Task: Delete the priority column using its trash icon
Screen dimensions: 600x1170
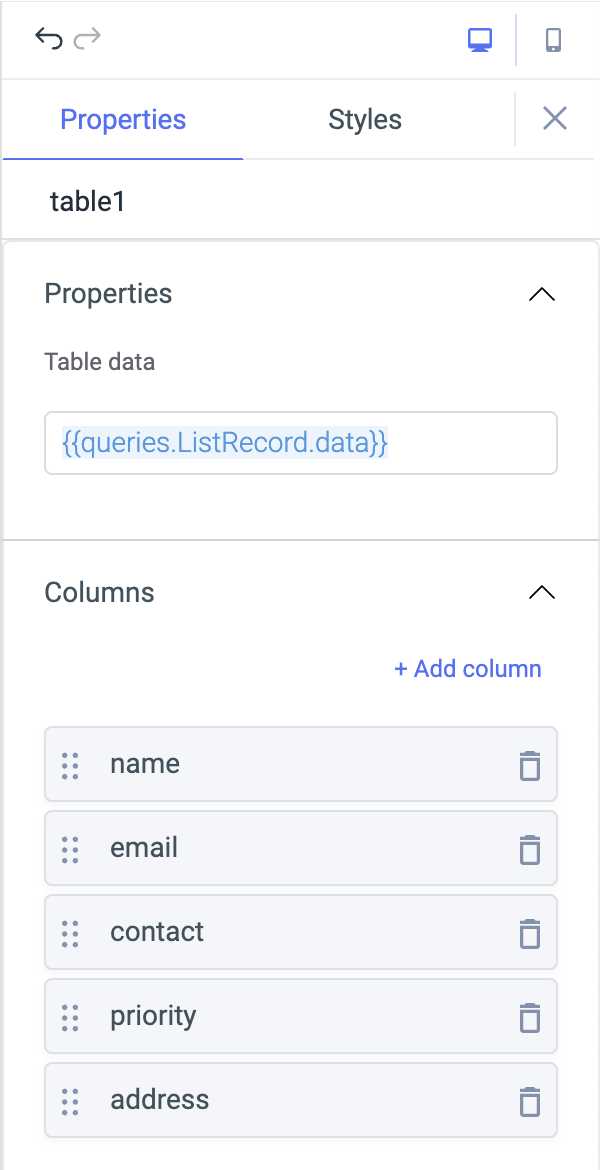Action: pyautogui.click(x=530, y=1016)
